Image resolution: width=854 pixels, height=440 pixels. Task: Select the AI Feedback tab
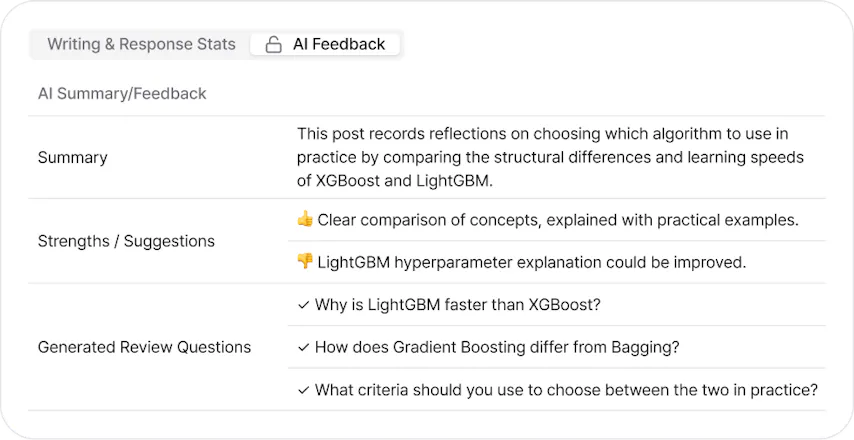(325, 44)
